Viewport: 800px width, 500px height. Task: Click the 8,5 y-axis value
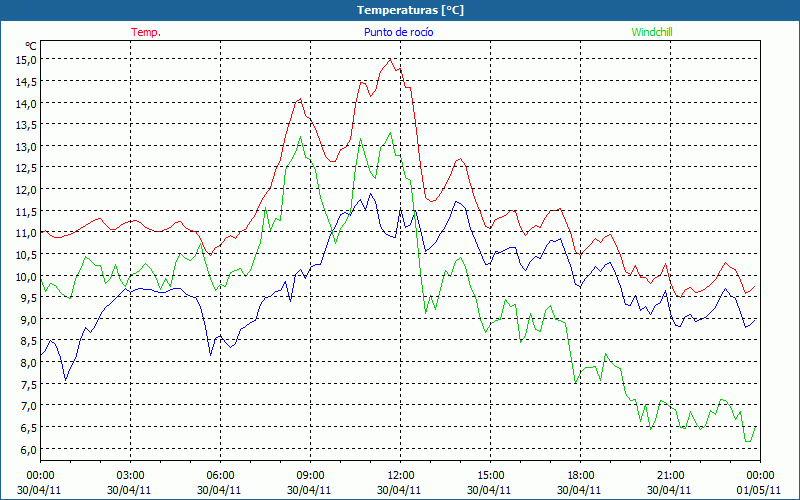(28, 341)
